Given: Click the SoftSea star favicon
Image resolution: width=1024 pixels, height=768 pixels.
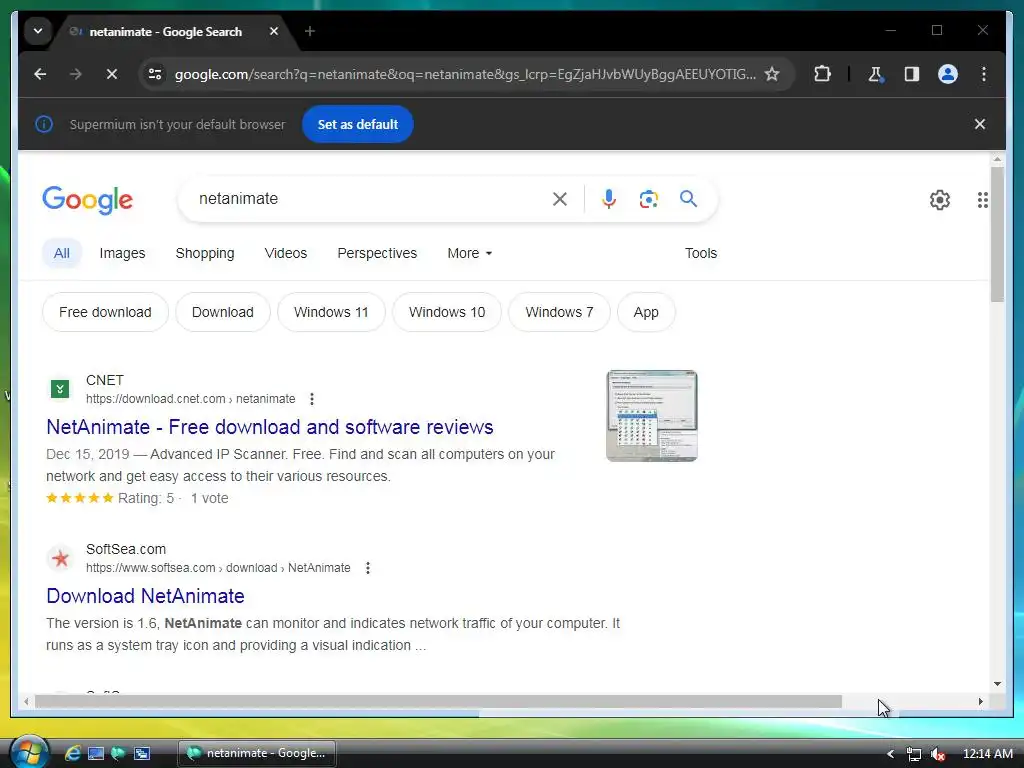Looking at the screenshot, I should [x=60, y=558].
